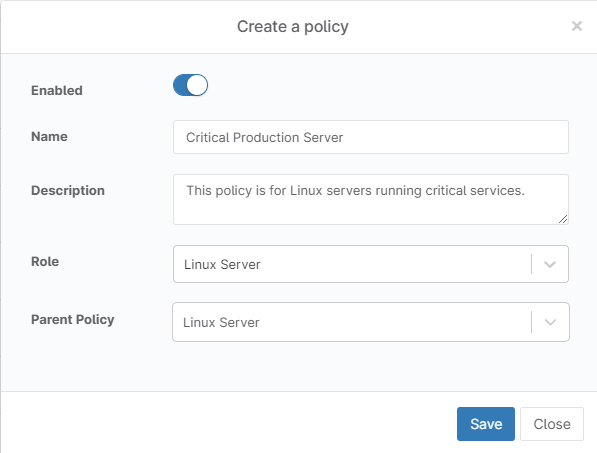Expand Parent Policy chevron arrow

click(550, 322)
